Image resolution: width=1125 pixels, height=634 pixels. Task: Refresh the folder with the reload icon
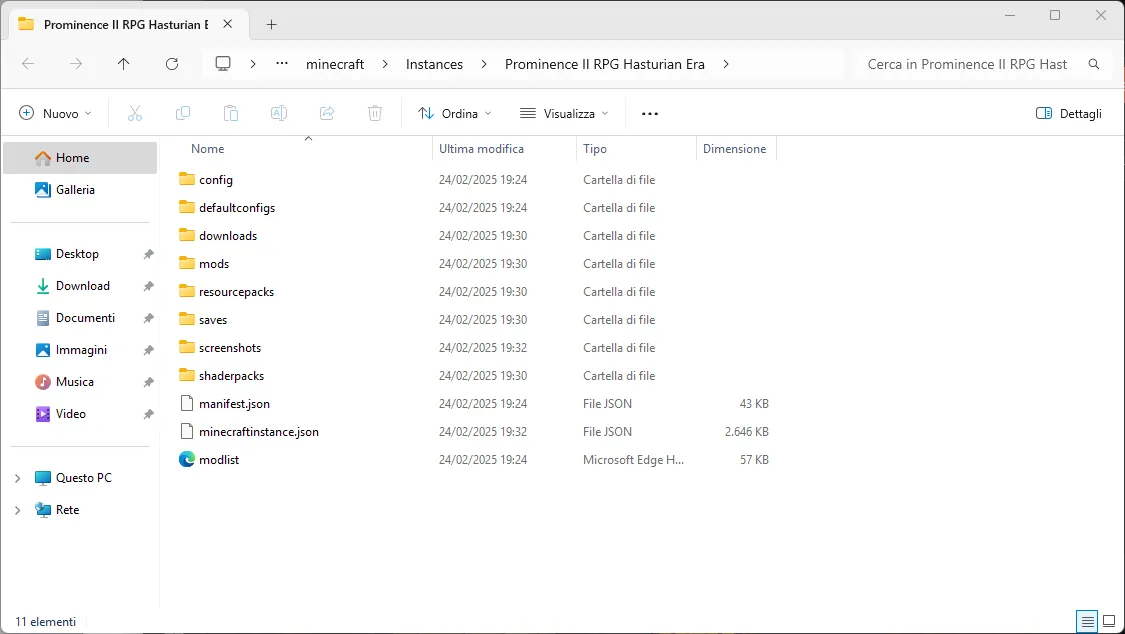click(172, 63)
